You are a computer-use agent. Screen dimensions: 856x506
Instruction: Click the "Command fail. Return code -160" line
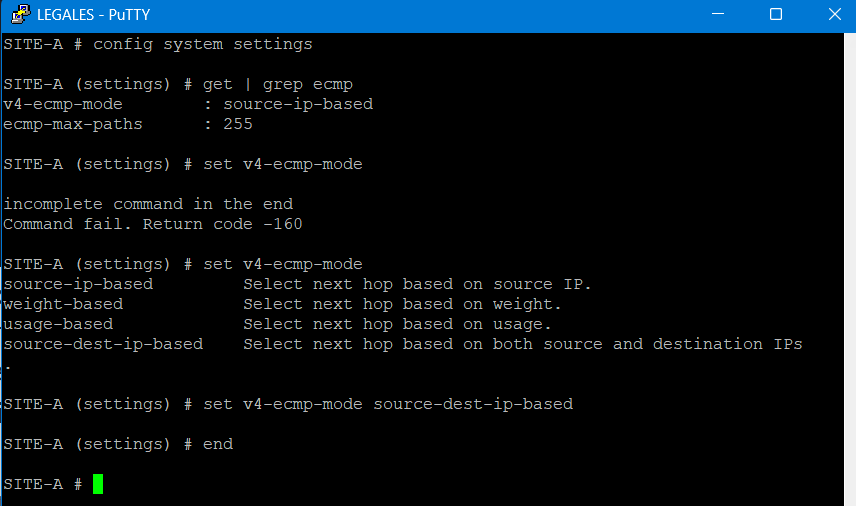point(152,224)
